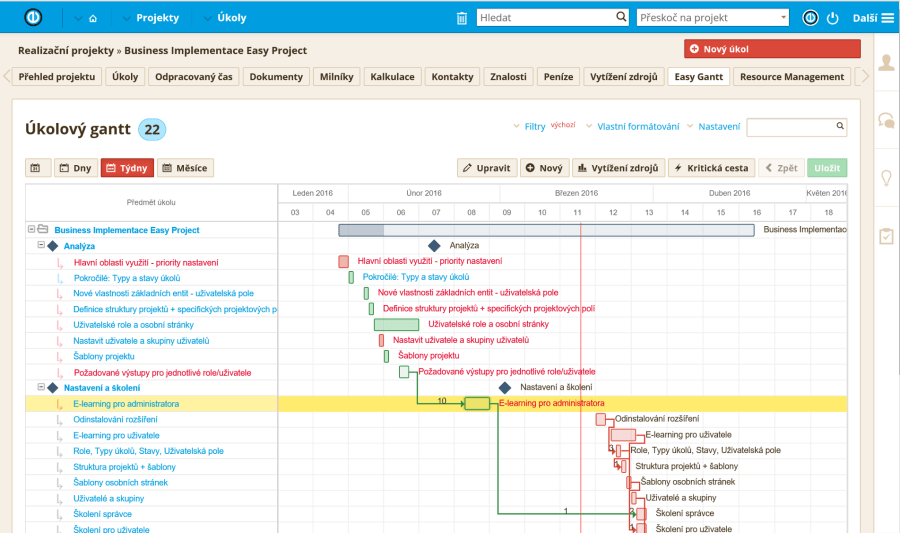
Task: Open the Přeskoč na projekt dropdown
Action: (x=712, y=18)
